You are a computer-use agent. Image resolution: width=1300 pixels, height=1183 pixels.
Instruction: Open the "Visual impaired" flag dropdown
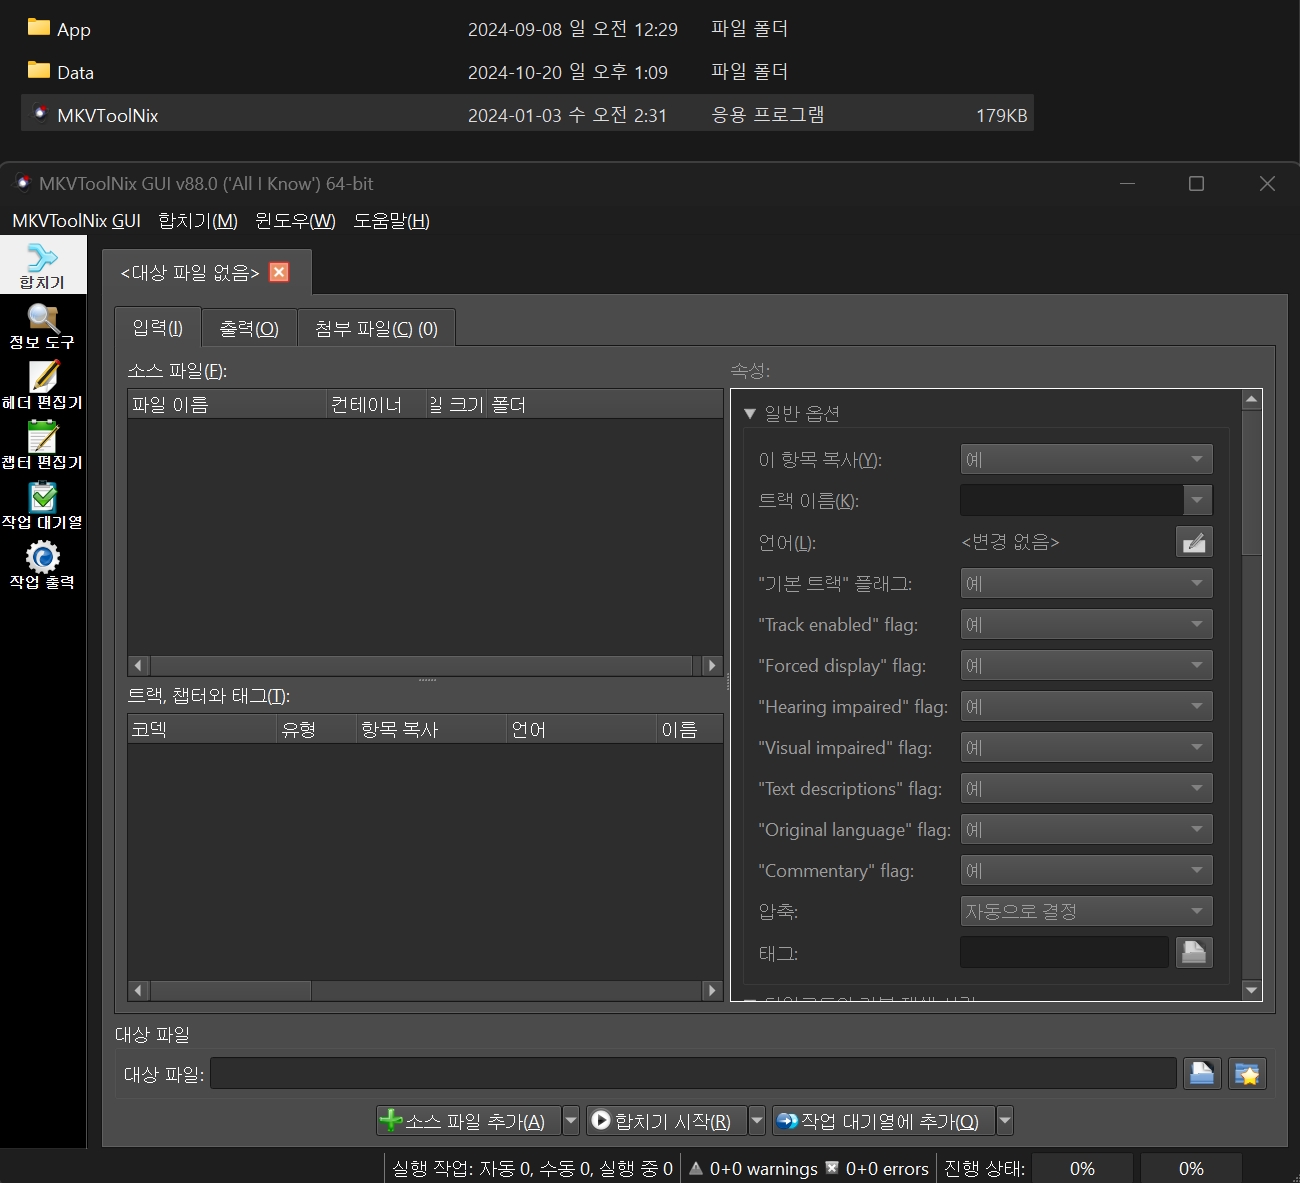(x=1086, y=747)
